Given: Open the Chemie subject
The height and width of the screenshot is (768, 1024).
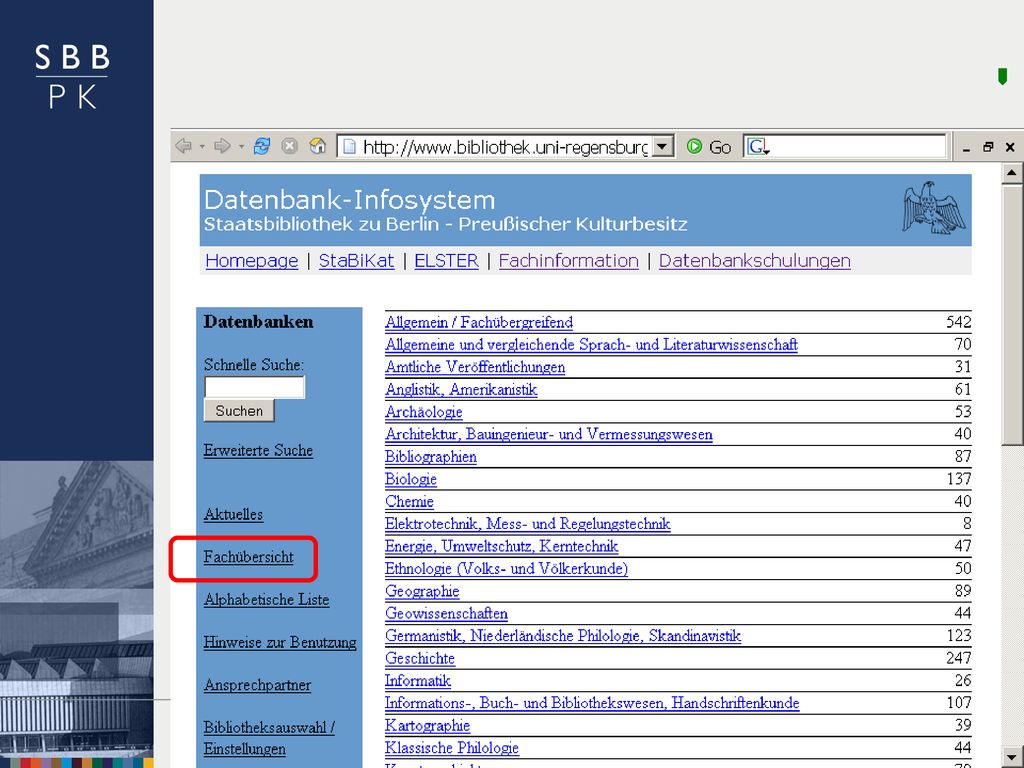Looking at the screenshot, I should 409,502.
